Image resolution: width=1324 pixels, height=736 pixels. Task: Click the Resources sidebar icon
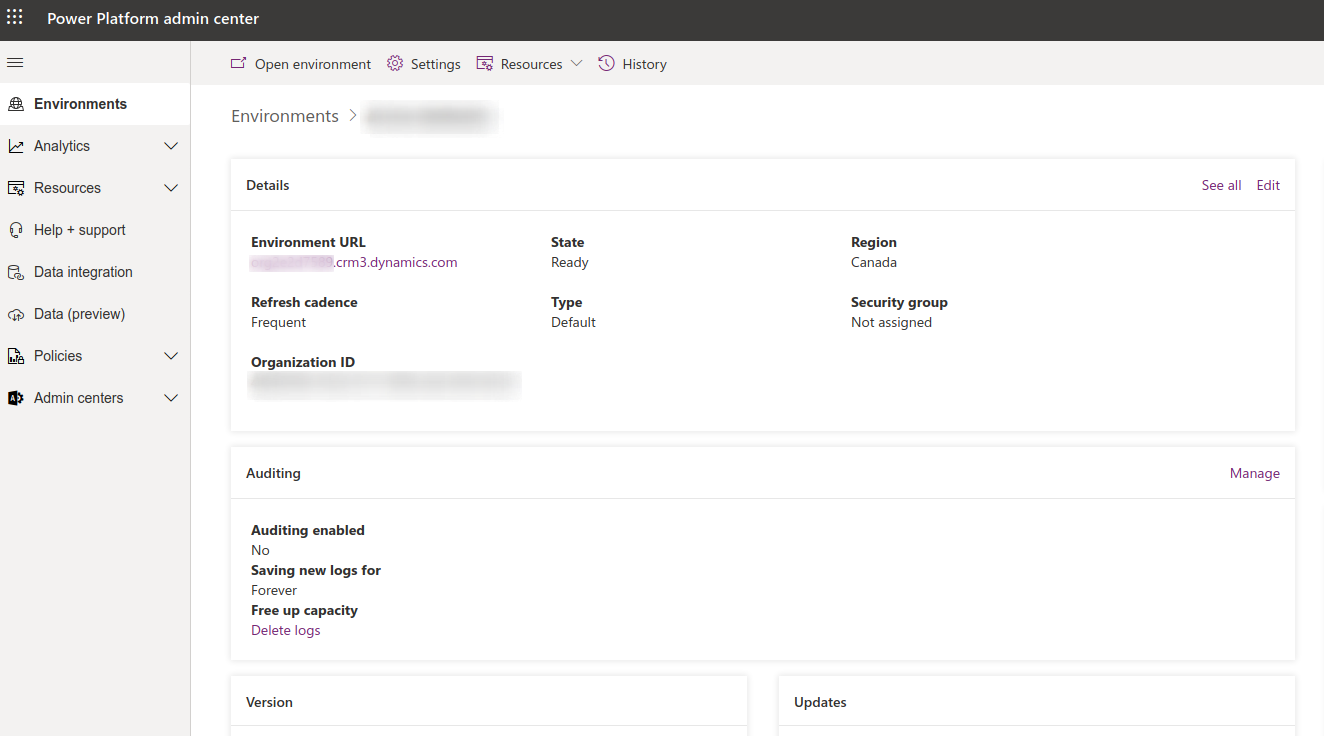[x=16, y=188]
